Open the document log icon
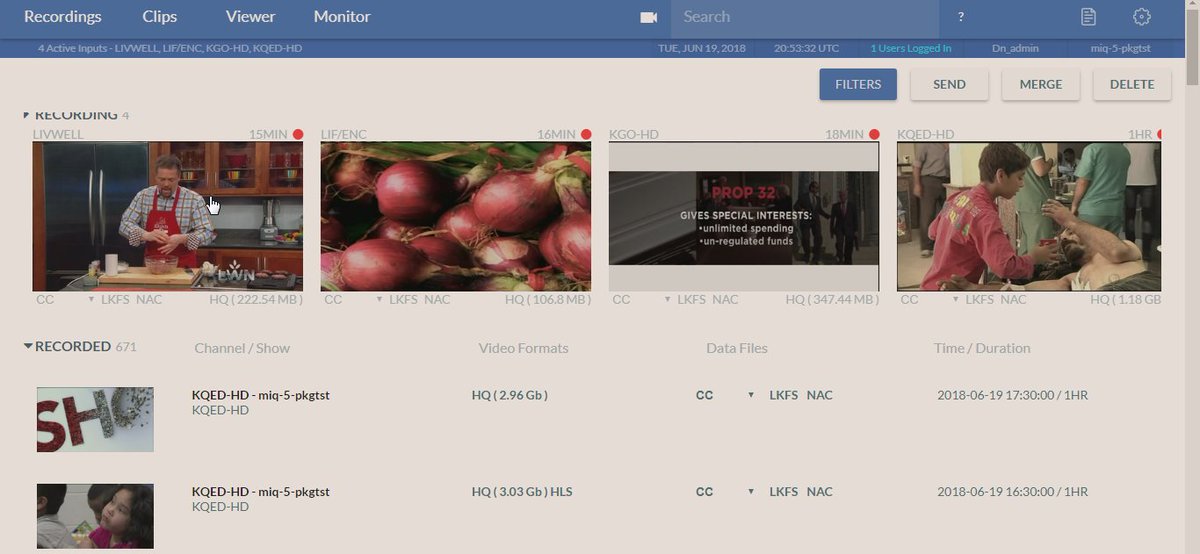This screenshot has height=554, width=1200. (1088, 17)
